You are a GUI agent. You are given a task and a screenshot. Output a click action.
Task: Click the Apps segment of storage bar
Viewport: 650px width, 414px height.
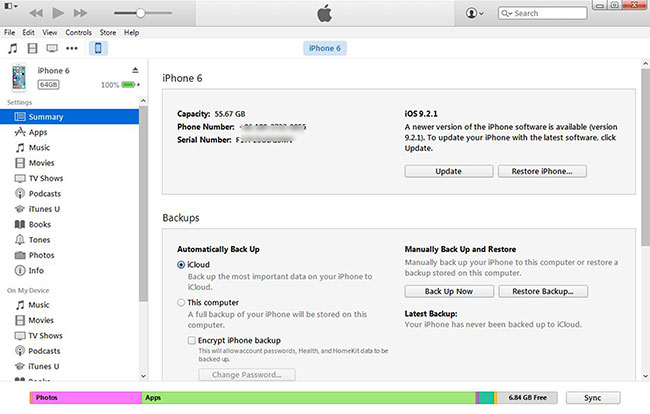pos(309,398)
